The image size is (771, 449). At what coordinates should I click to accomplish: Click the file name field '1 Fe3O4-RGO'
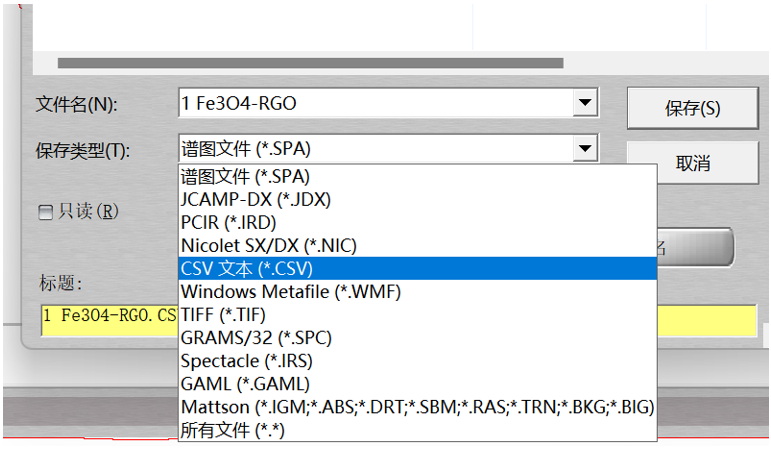[376, 103]
